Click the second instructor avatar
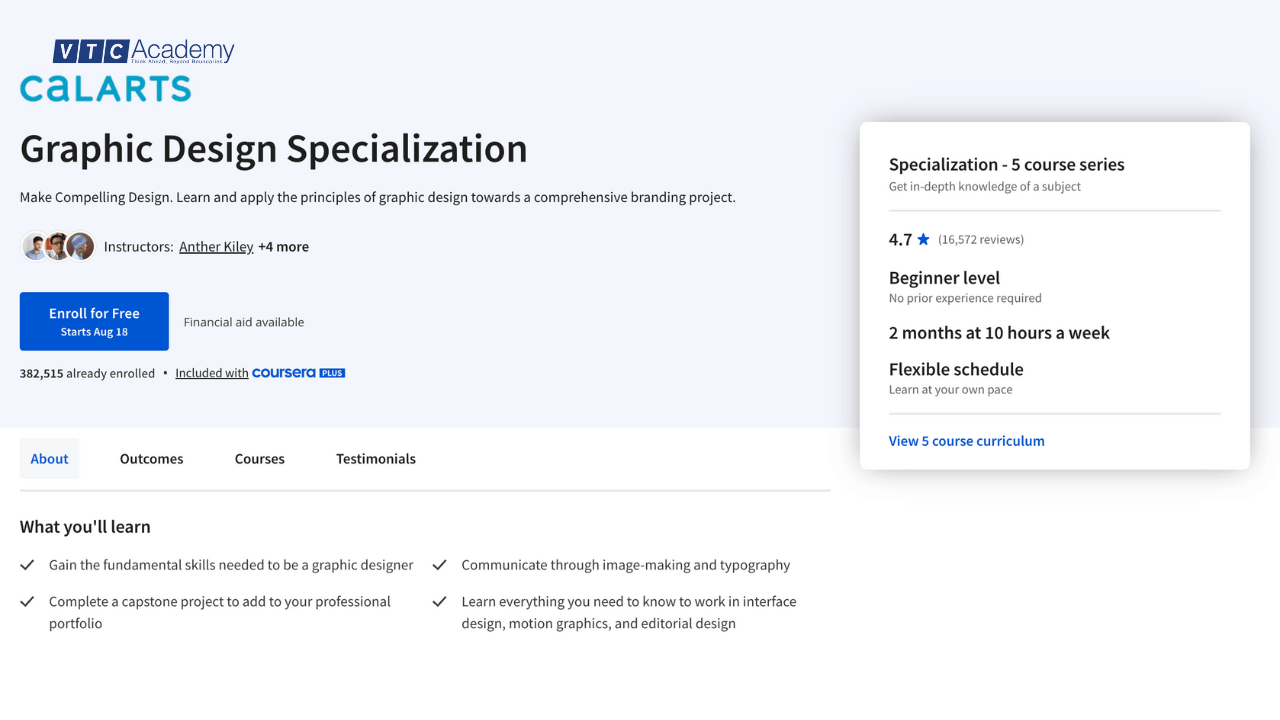 coord(57,245)
